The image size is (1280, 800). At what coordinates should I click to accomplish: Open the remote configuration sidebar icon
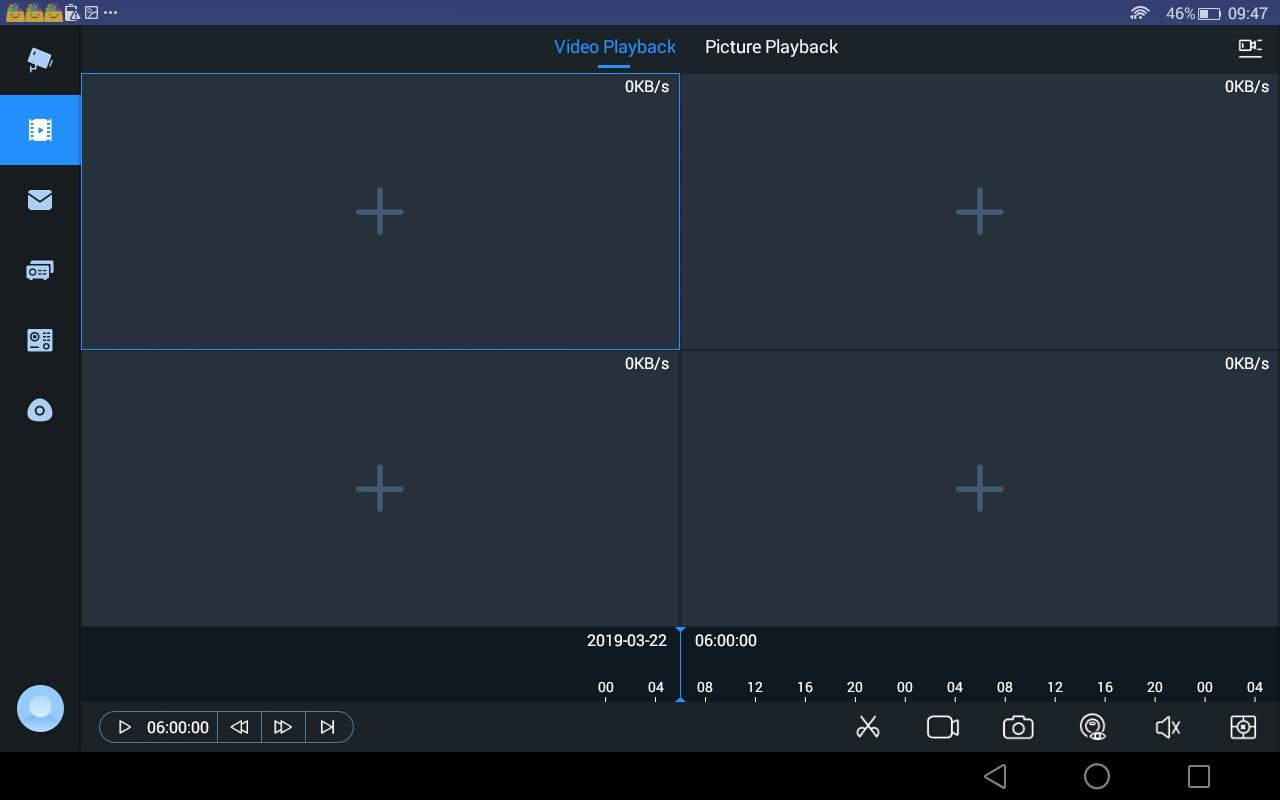pyautogui.click(x=40, y=340)
